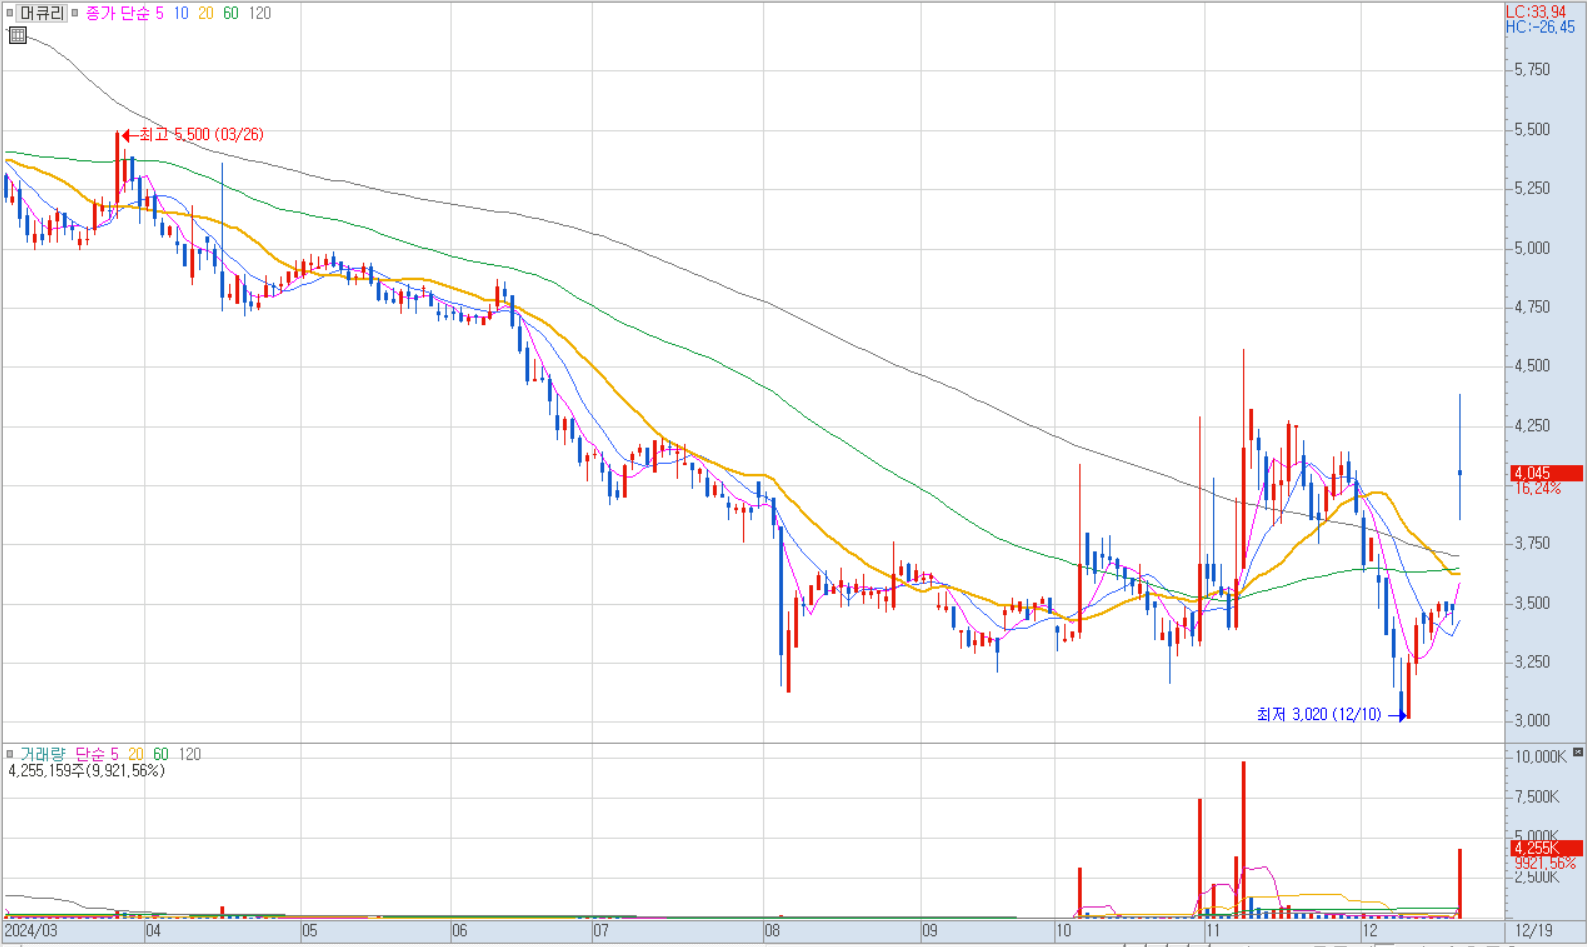Select the price 5-day moving average label

(x=159, y=13)
